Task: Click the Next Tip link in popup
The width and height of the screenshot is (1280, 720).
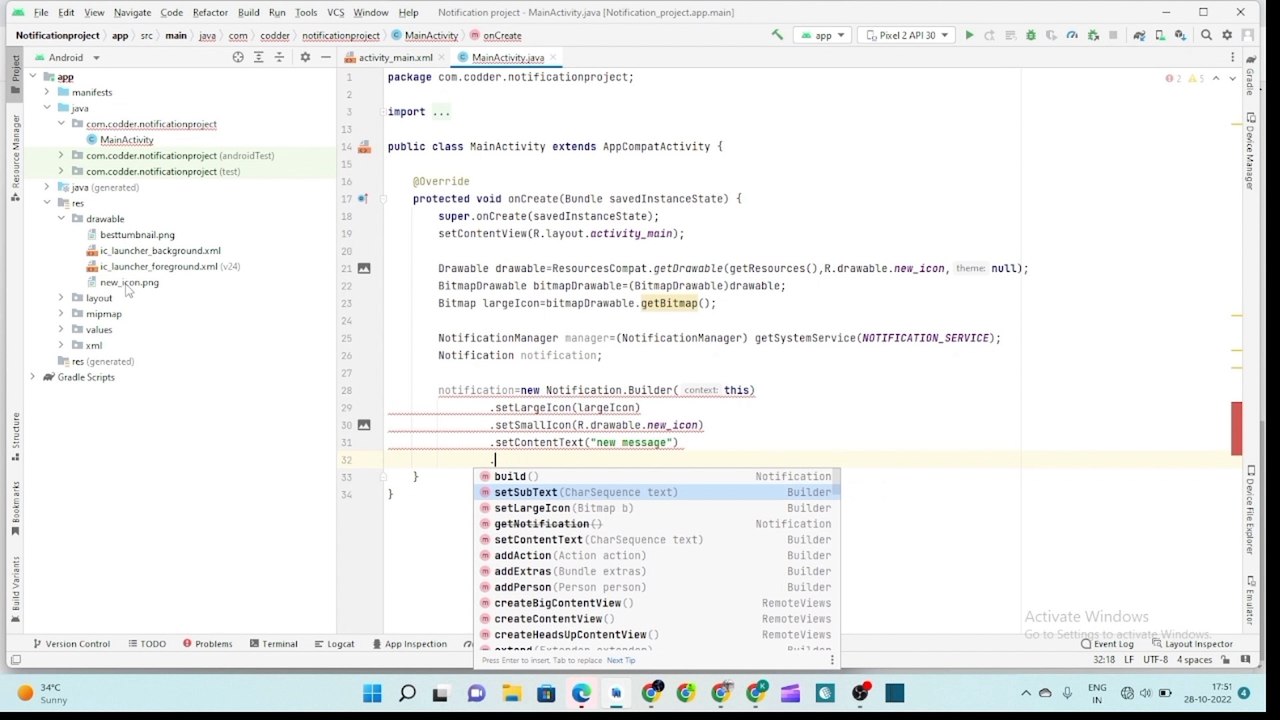Action: coord(620,660)
